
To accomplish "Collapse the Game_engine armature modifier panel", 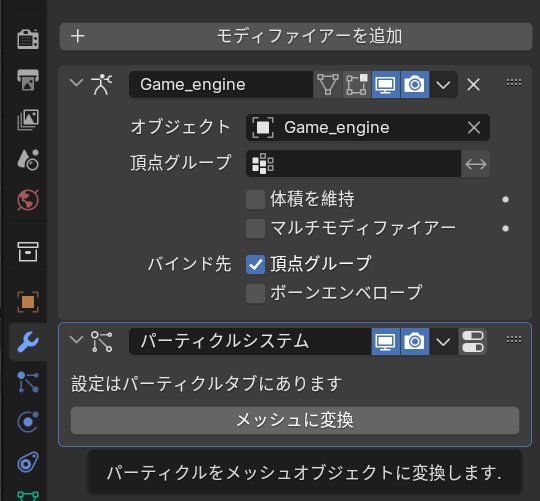I will pos(76,83).
